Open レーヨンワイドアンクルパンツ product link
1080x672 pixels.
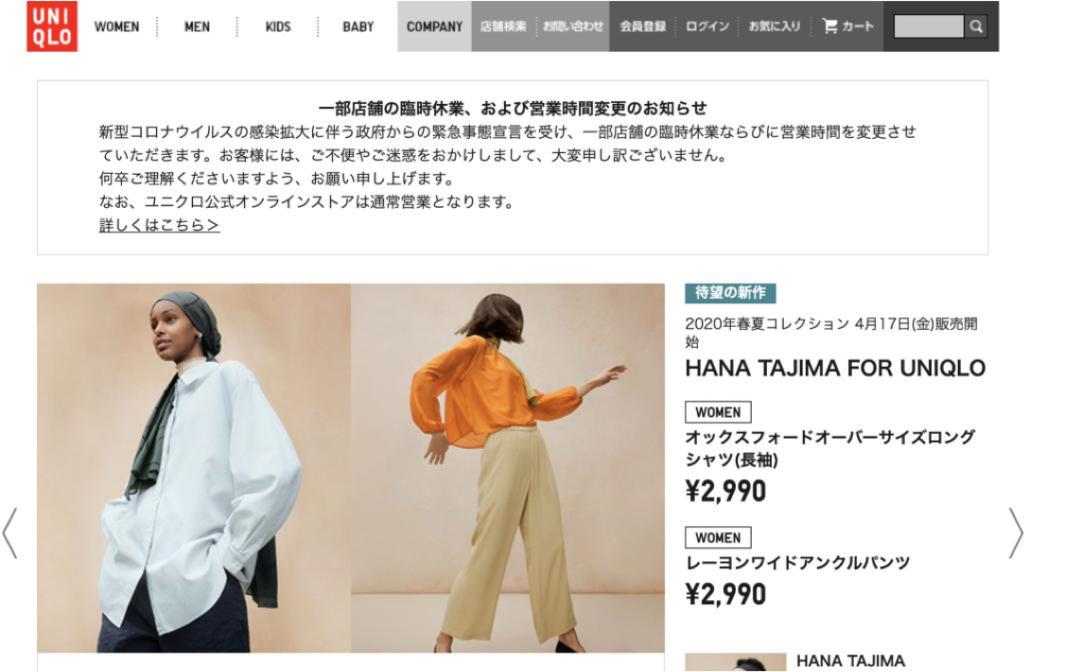coord(798,563)
